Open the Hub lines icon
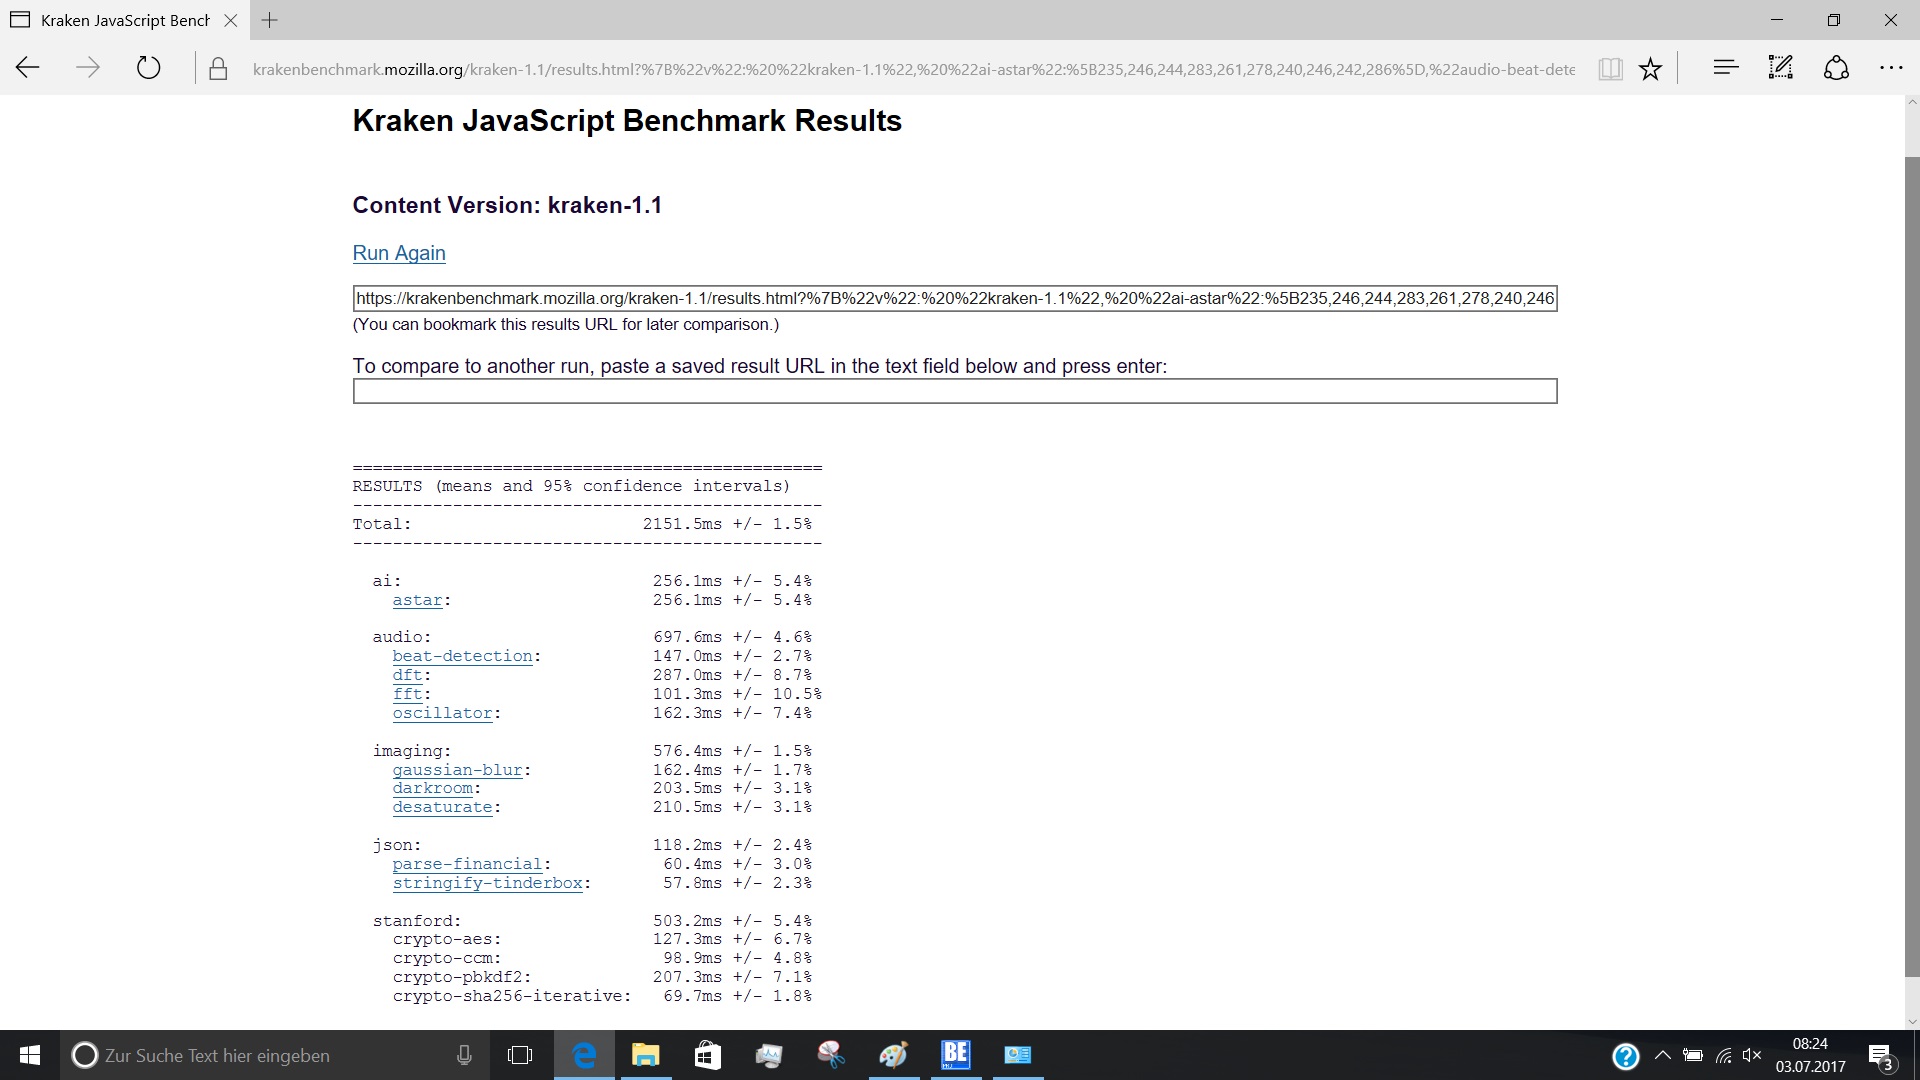 point(1725,68)
